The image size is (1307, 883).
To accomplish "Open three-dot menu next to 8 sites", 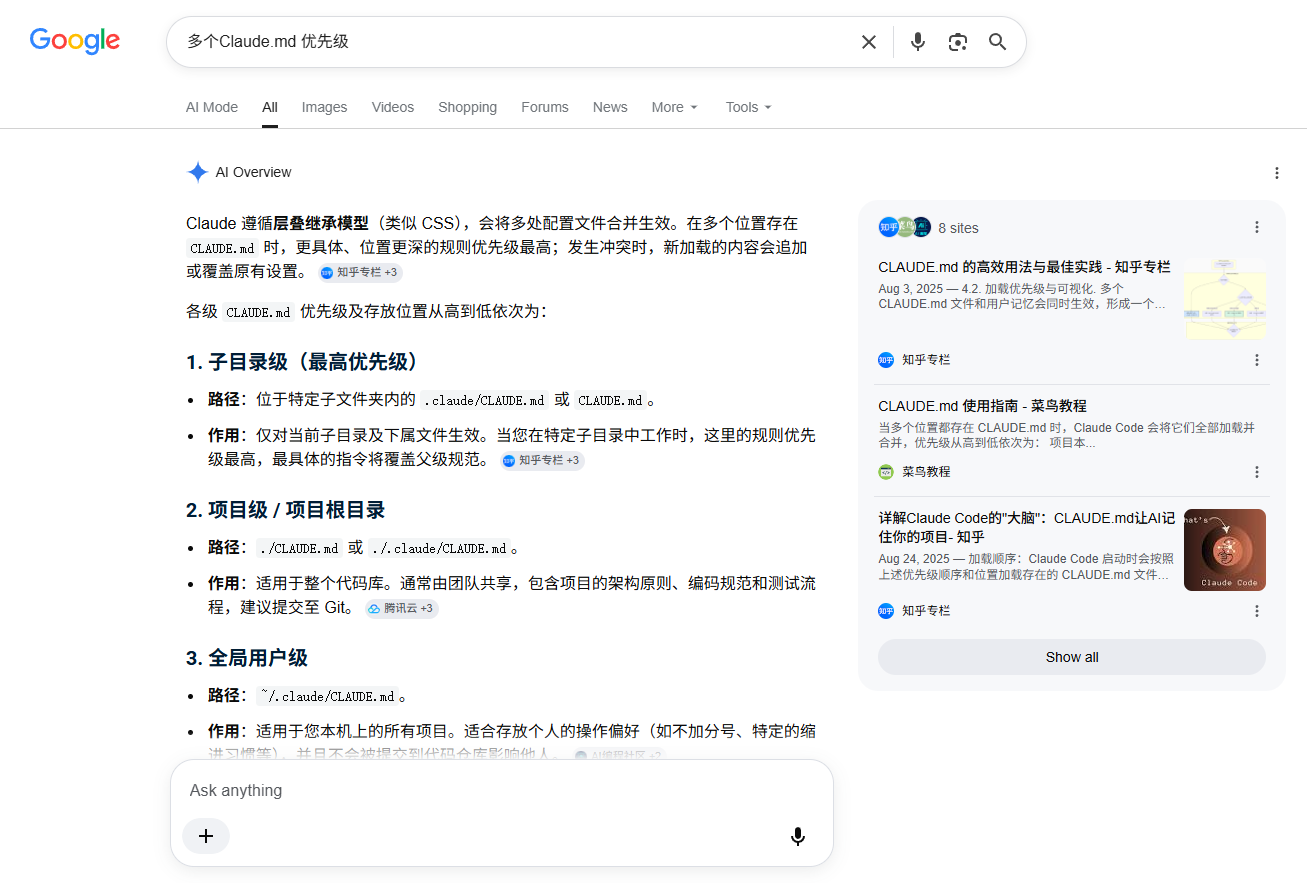I will click(x=1257, y=227).
